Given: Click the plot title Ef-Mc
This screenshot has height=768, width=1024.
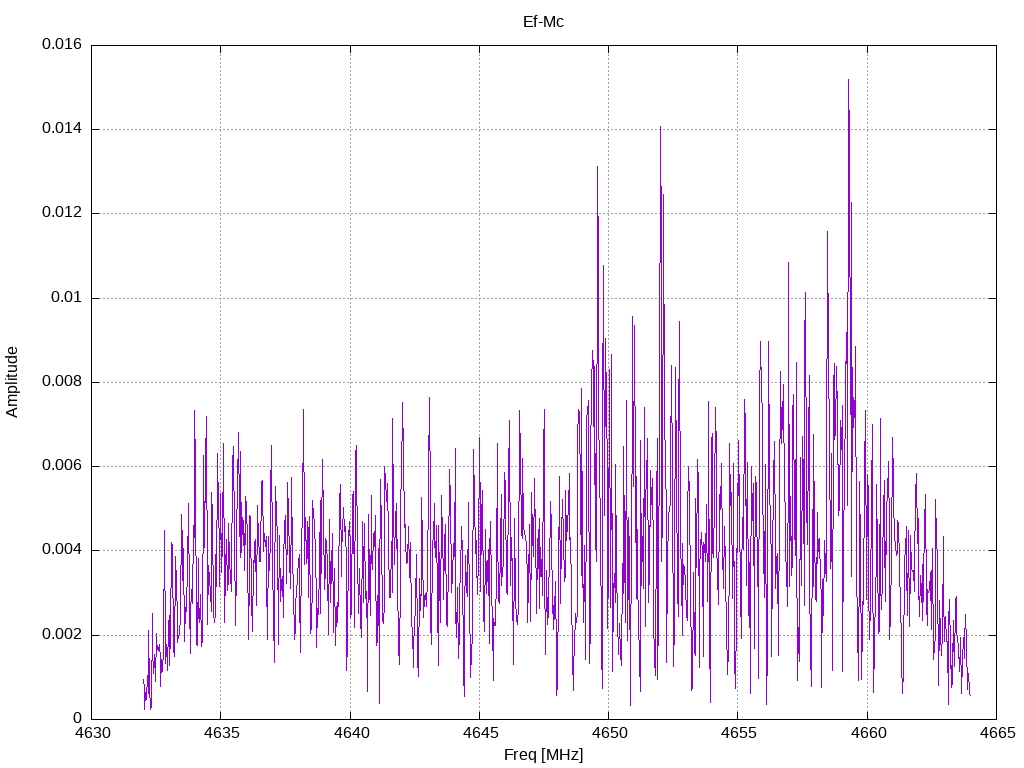Looking at the screenshot, I should [x=543, y=22].
